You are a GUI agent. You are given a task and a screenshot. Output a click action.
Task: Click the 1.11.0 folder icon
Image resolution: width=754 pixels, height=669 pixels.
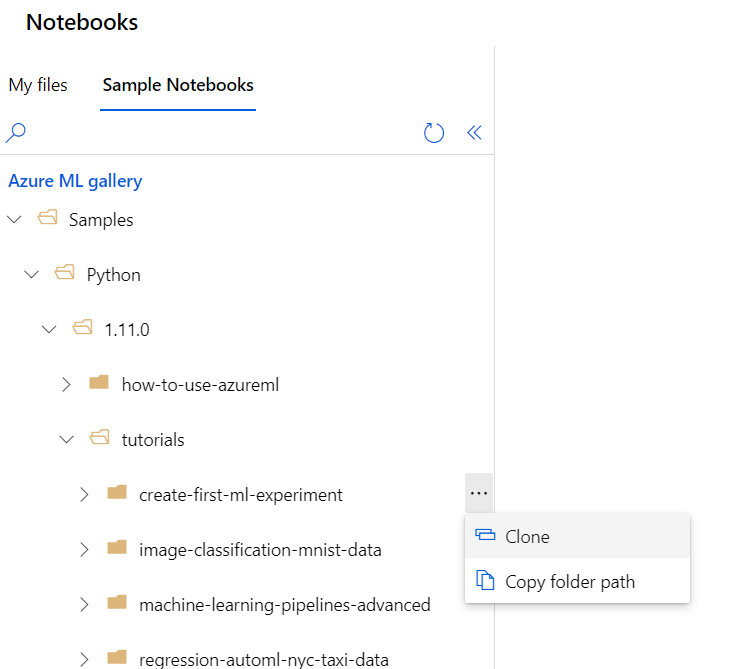[x=82, y=328]
